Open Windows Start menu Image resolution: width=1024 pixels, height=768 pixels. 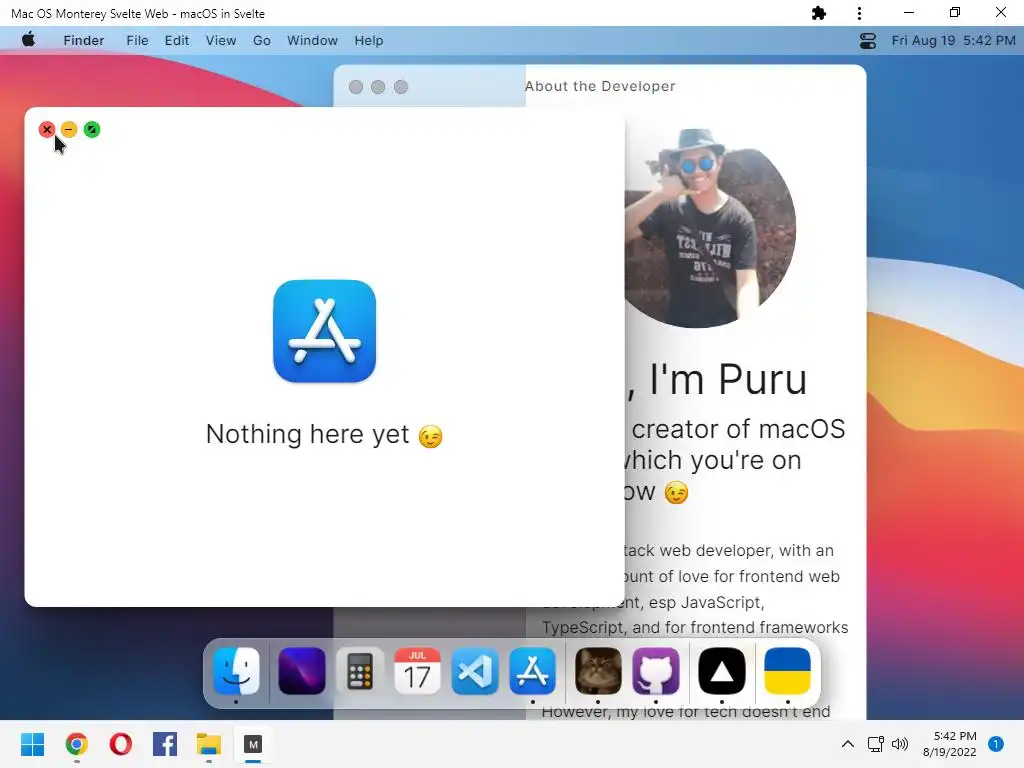pos(33,744)
